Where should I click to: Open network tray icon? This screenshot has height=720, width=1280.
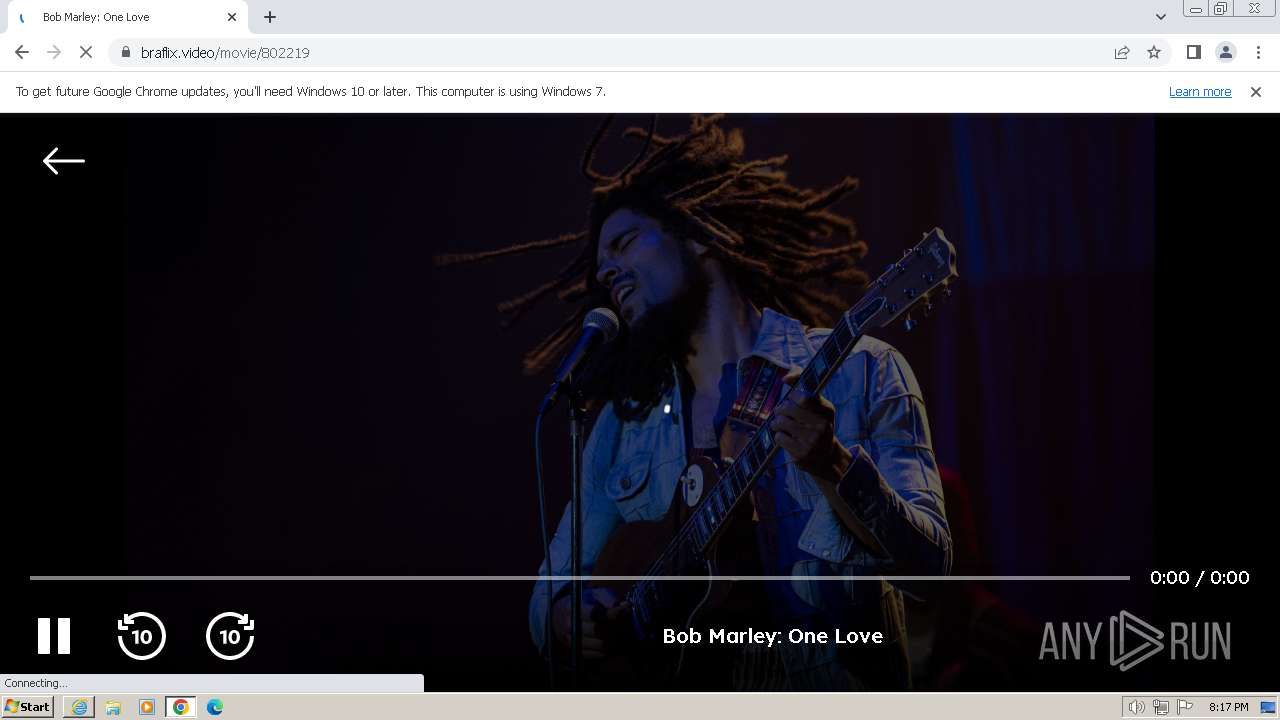tap(1161, 707)
